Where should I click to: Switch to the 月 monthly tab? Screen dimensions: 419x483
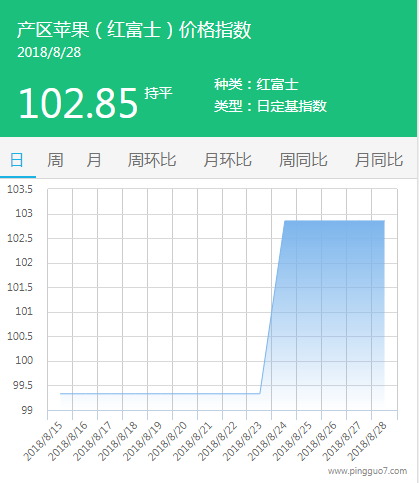pyautogui.click(x=94, y=160)
